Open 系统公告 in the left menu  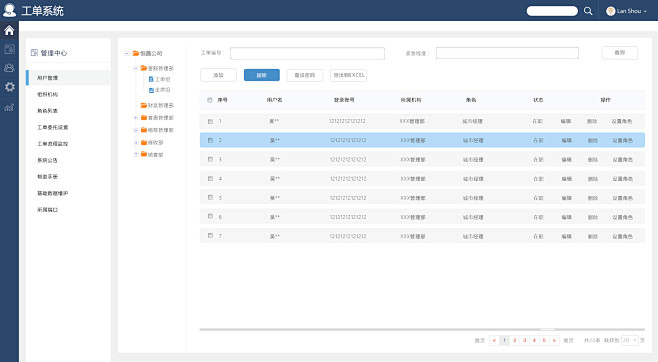pyautogui.click(x=47, y=160)
